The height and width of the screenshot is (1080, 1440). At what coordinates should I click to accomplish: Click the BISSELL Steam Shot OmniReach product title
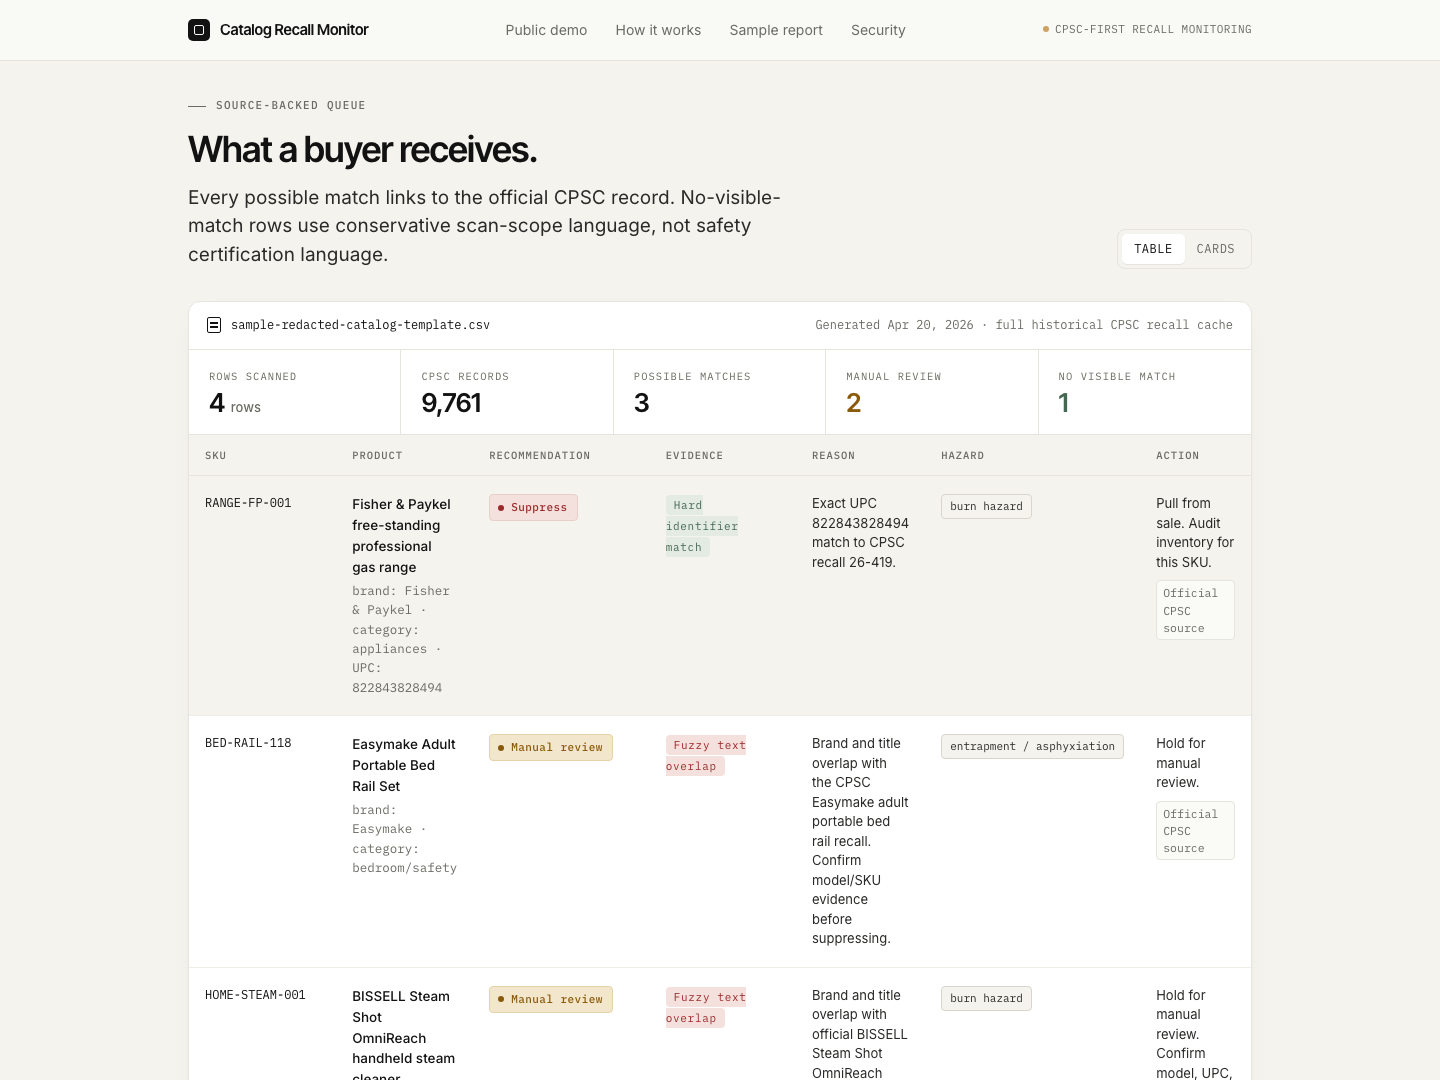coord(403,1035)
